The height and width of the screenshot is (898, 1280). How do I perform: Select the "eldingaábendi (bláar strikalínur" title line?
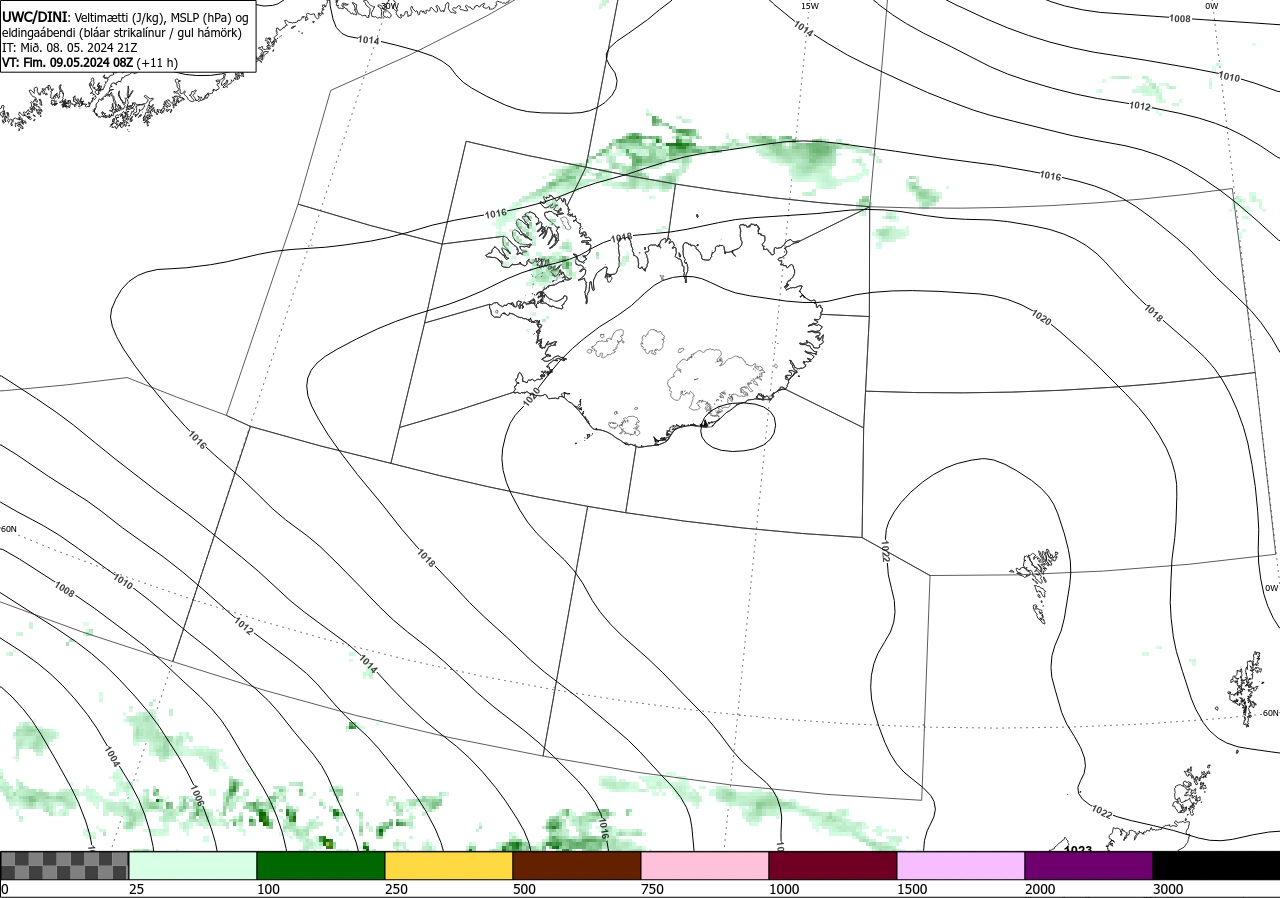[x=122, y=32]
